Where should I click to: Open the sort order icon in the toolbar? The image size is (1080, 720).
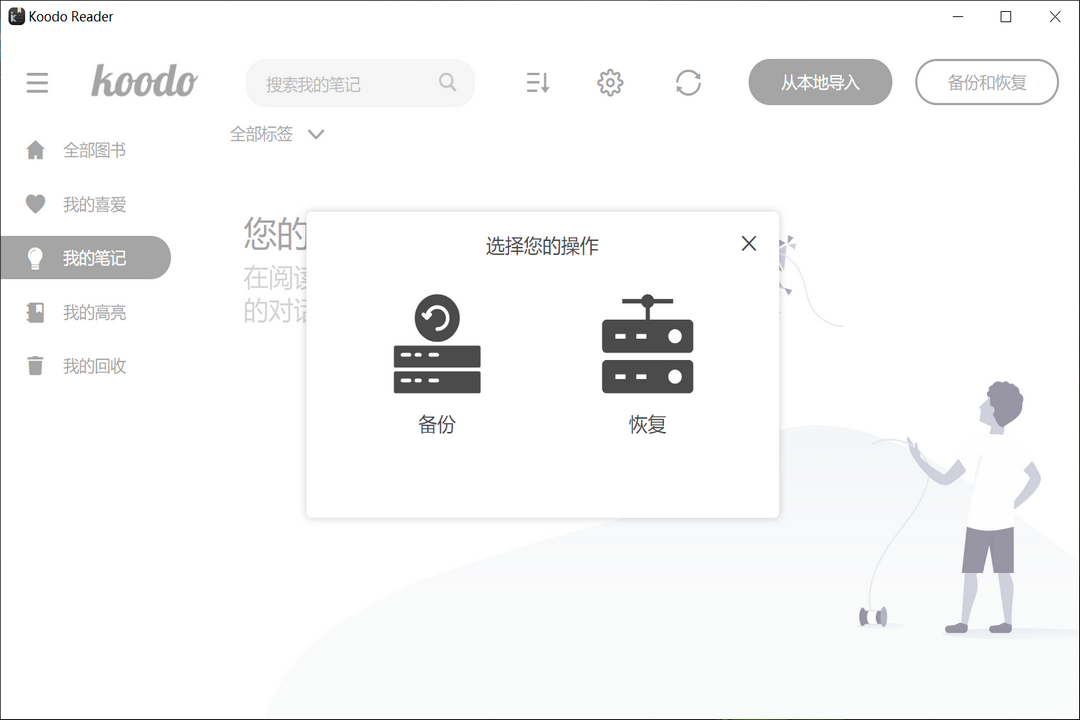pyautogui.click(x=537, y=83)
